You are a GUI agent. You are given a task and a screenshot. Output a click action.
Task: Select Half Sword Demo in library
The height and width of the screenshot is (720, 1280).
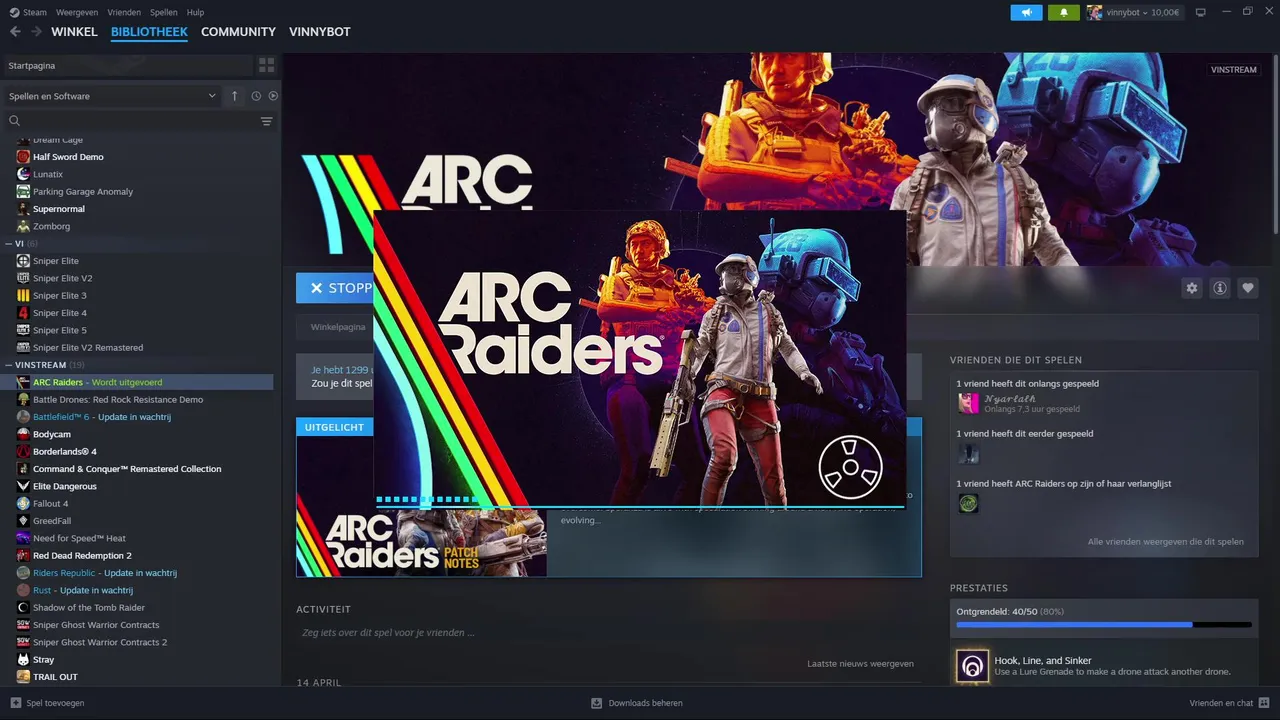click(x=68, y=157)
